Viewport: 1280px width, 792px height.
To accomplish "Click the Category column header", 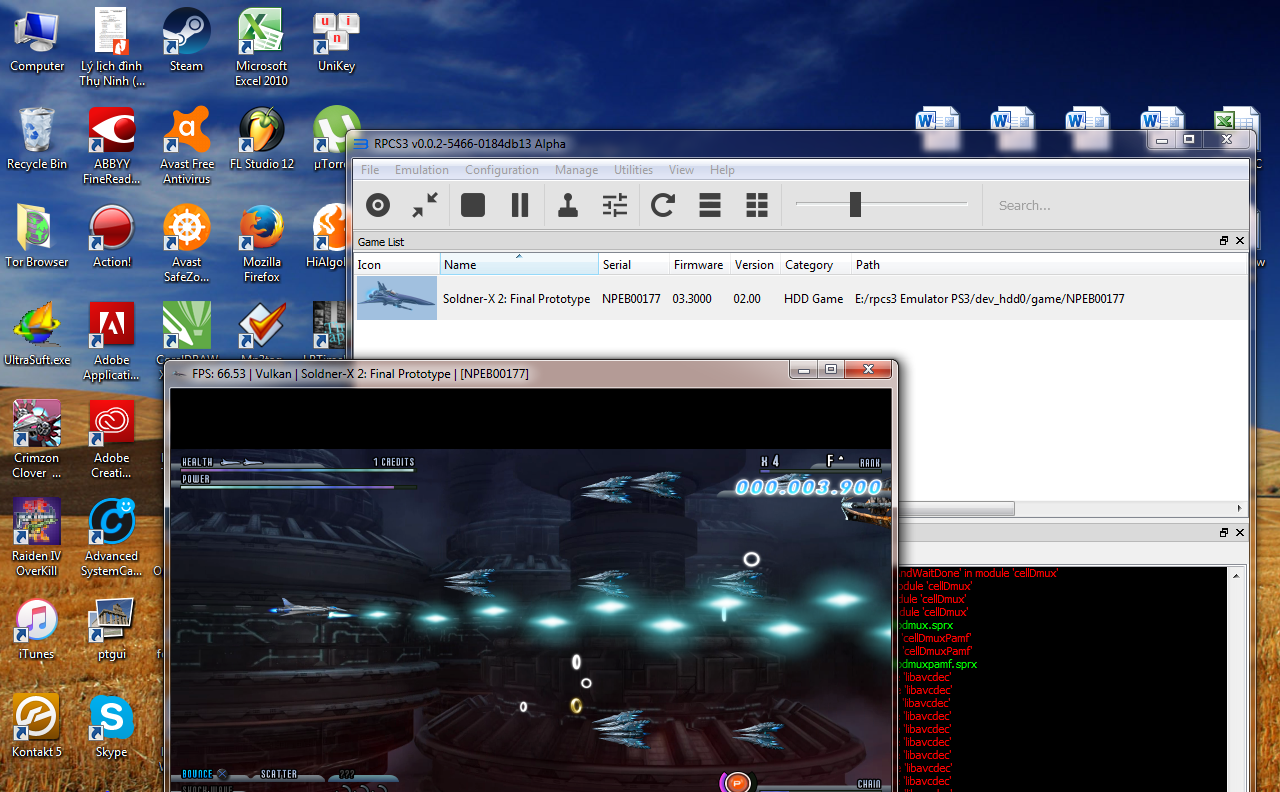I will 809,265.
